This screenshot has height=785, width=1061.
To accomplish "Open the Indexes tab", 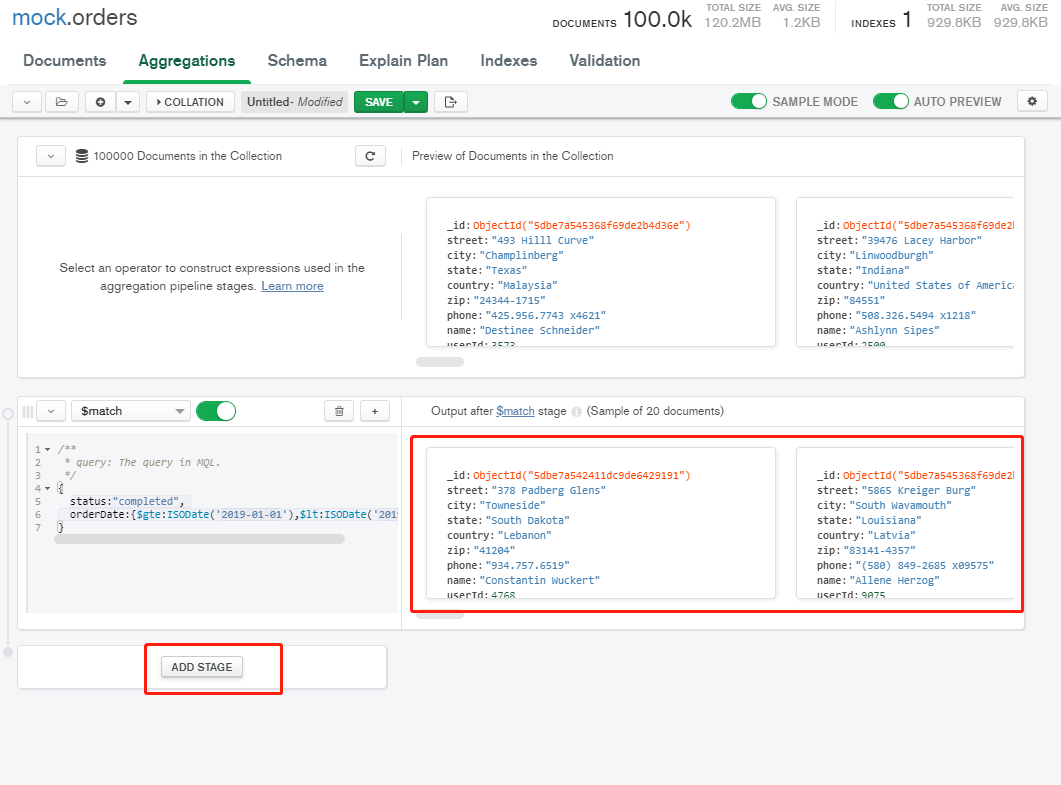I will (509, 61).
